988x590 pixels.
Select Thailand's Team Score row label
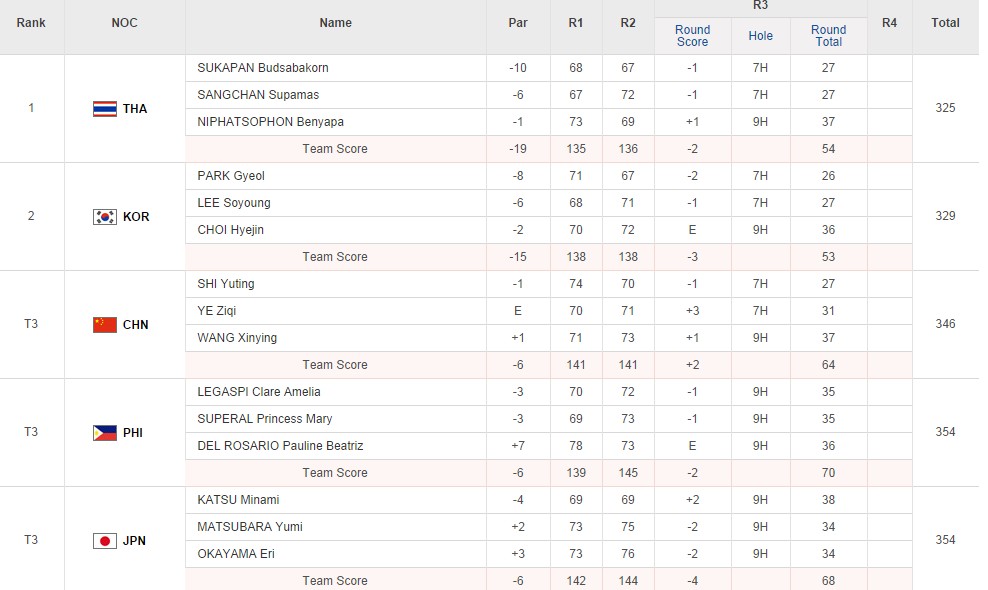coord(335,149)
